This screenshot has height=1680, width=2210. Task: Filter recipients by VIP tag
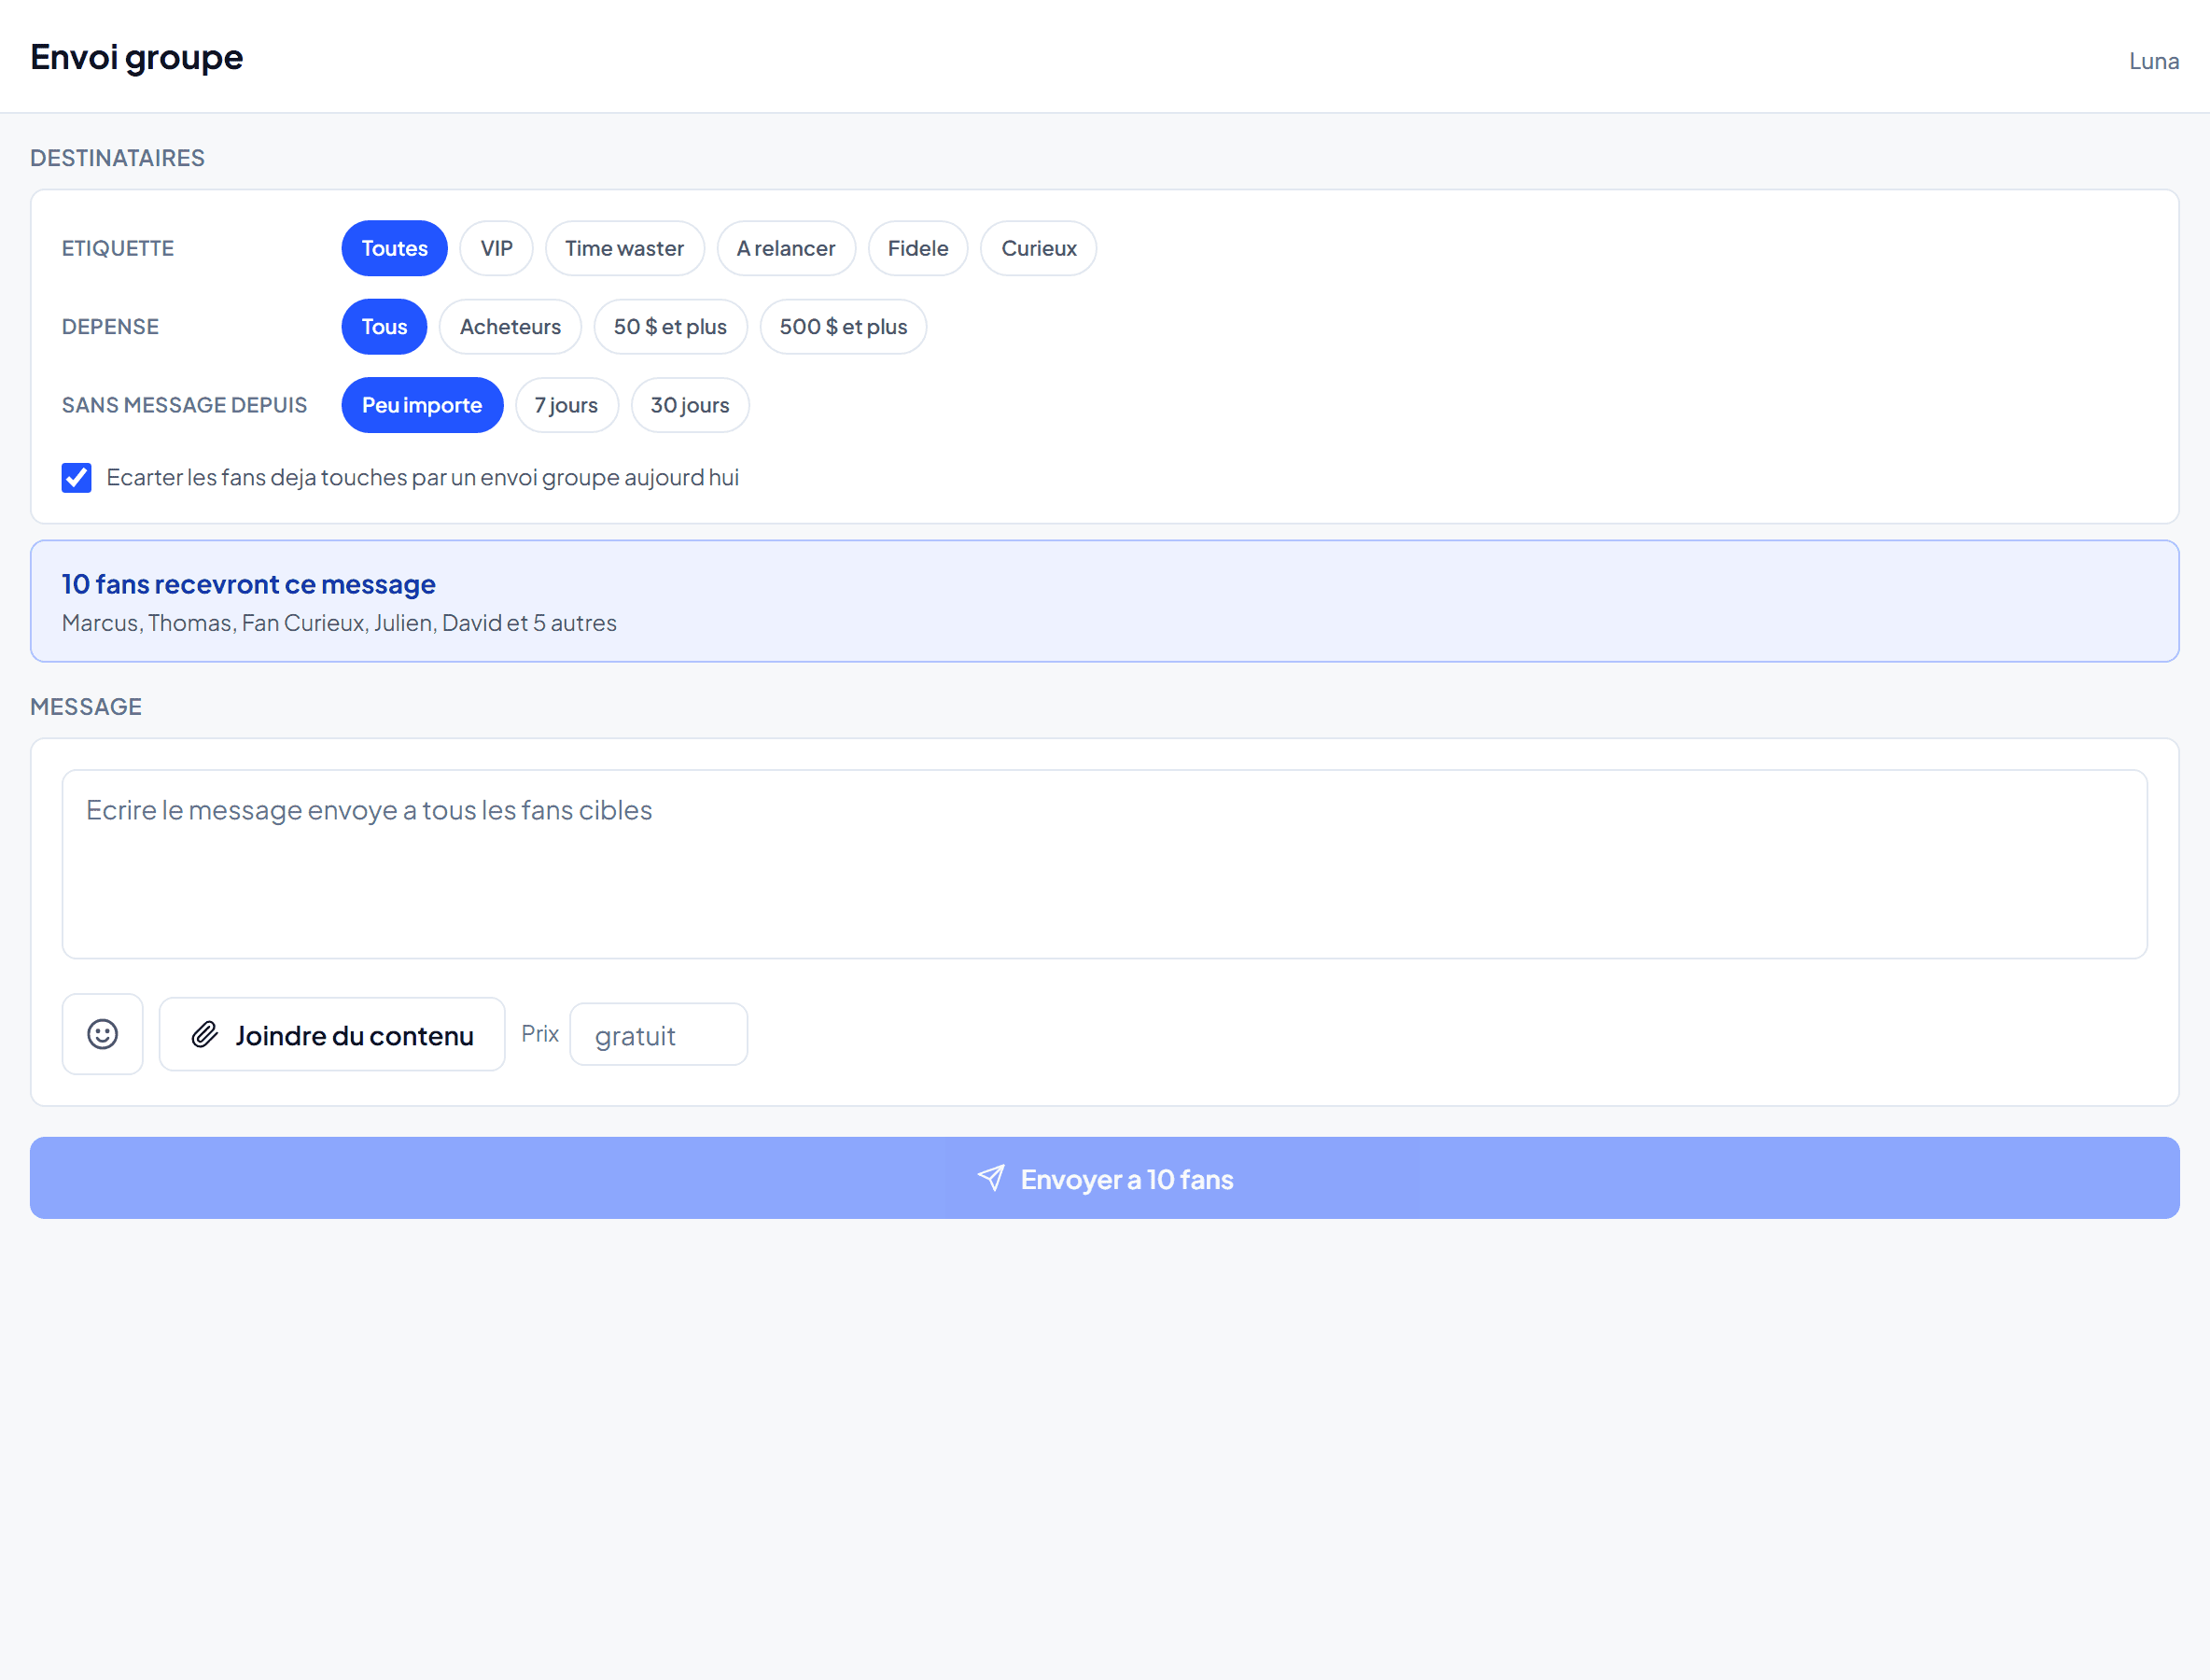pyautogui.click(x=496, y=248)
